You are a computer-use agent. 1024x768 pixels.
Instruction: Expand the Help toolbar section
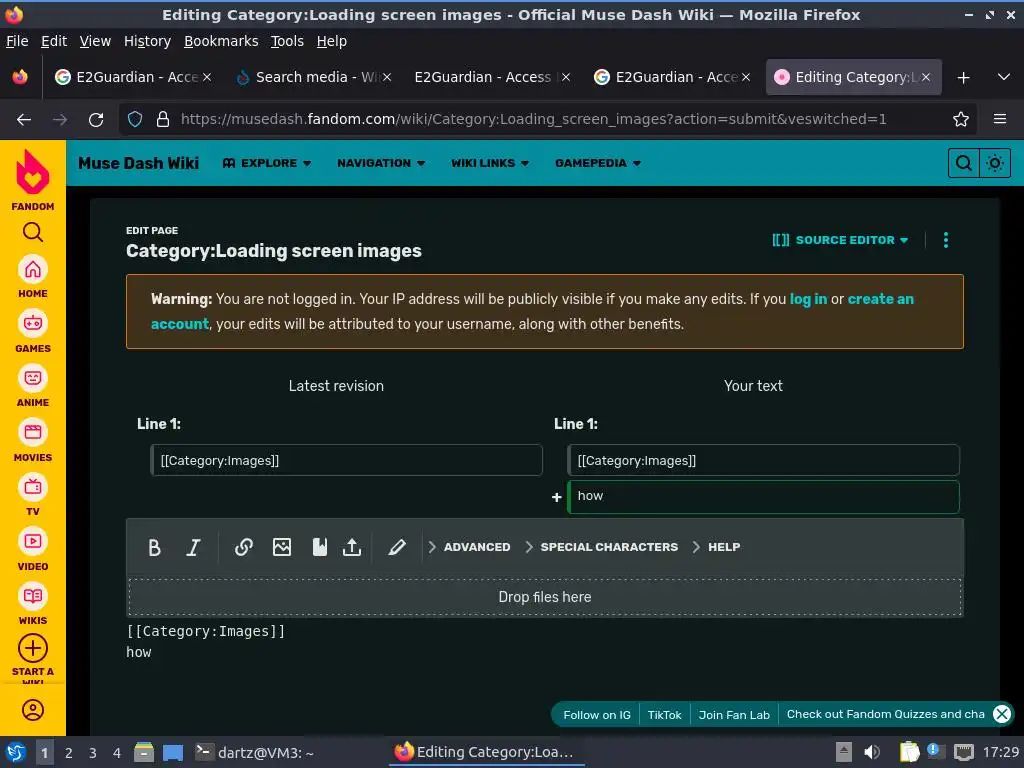click(x=716, y=547)
